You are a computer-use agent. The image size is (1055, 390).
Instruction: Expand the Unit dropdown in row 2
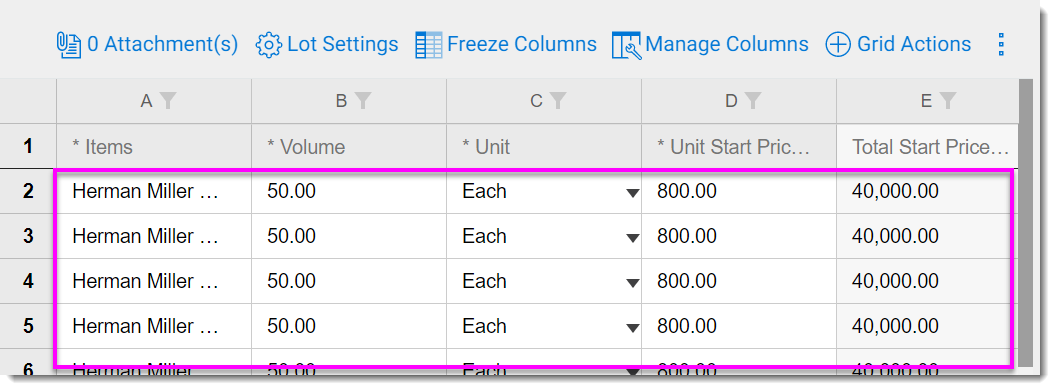[632, 193]
